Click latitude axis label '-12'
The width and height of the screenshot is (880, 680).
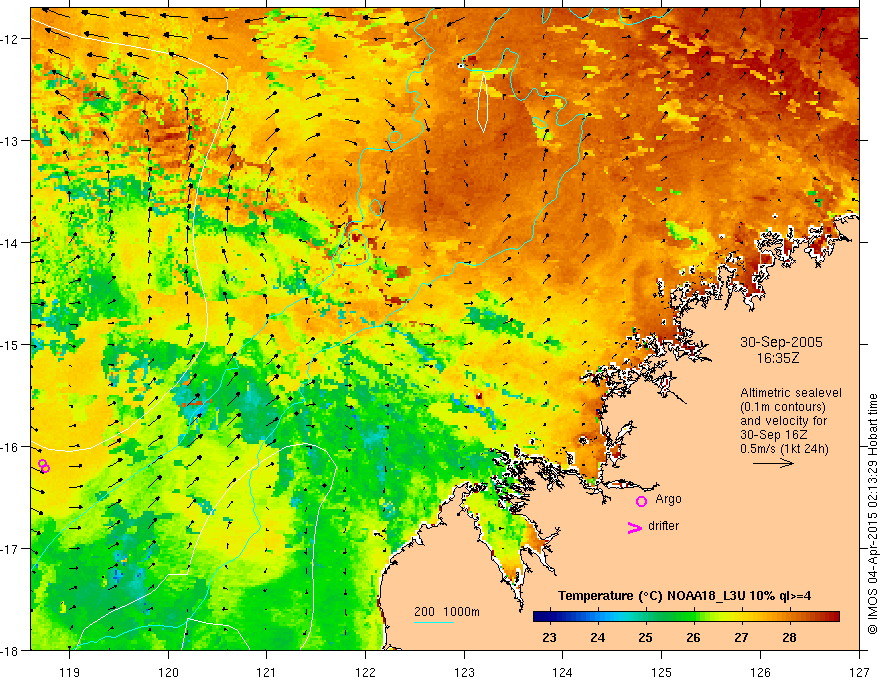[10, 39]
